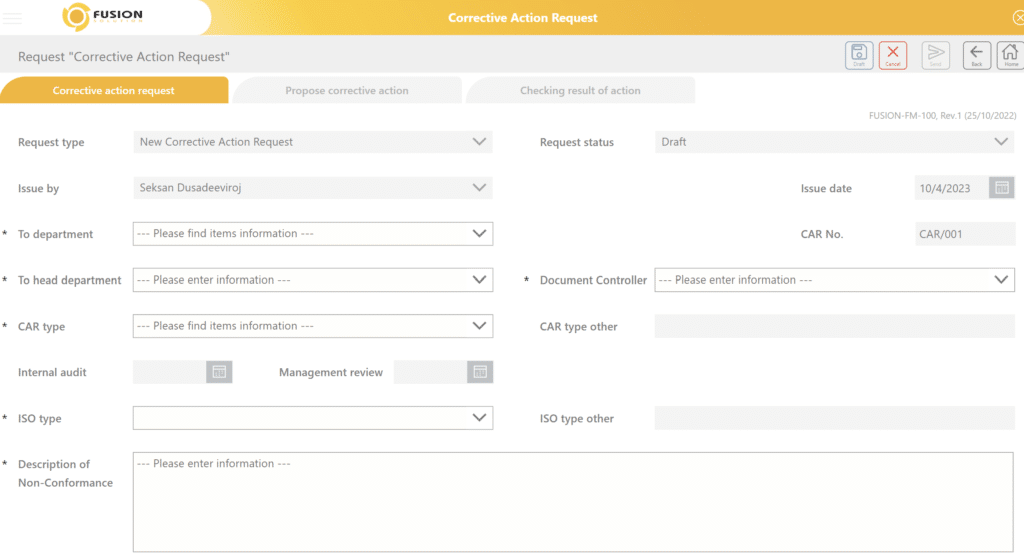Screen dimensions: 1024x557
Task: Open the Document Controller dropdown
Action: tap(835, 280)
